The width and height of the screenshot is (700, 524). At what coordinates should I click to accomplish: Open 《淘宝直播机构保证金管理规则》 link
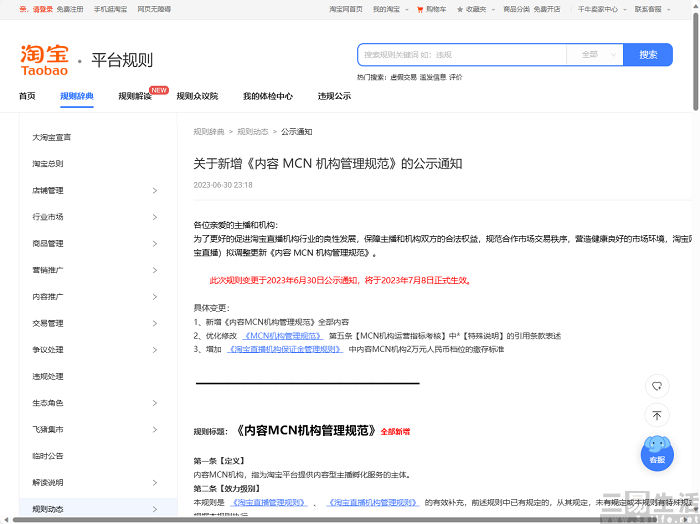click(285, 350)
